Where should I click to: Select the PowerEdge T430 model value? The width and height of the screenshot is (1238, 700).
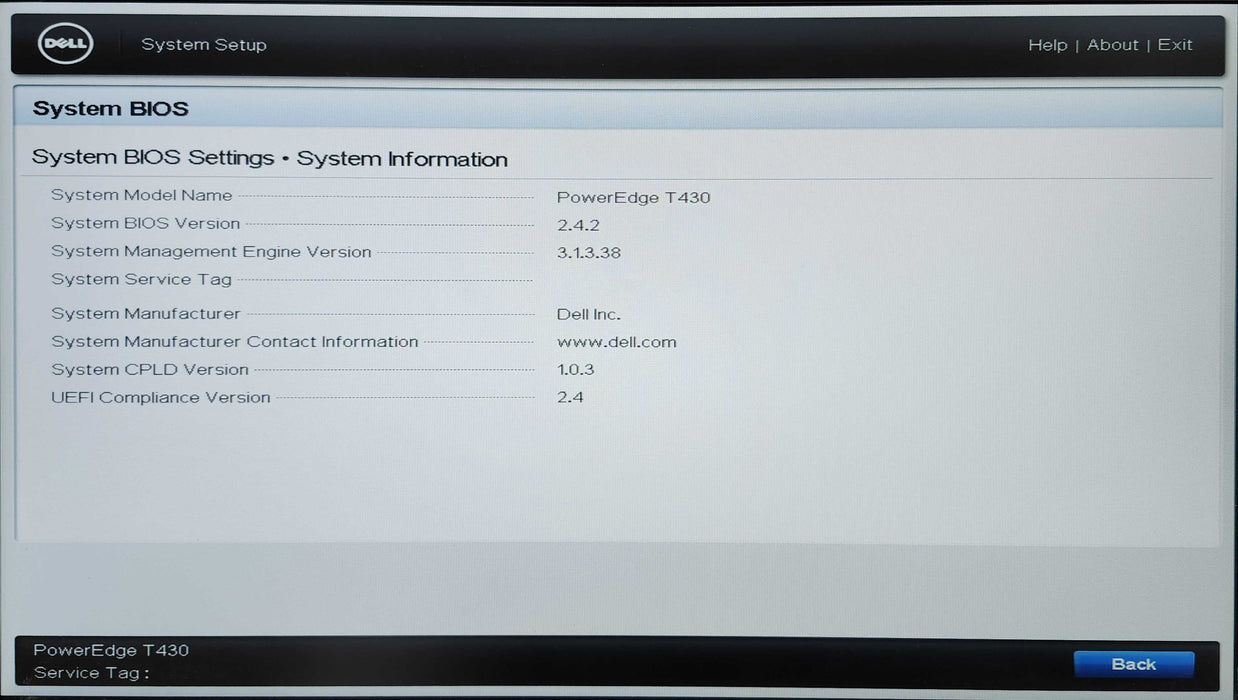pyautogui.click(x=633, y=197)
